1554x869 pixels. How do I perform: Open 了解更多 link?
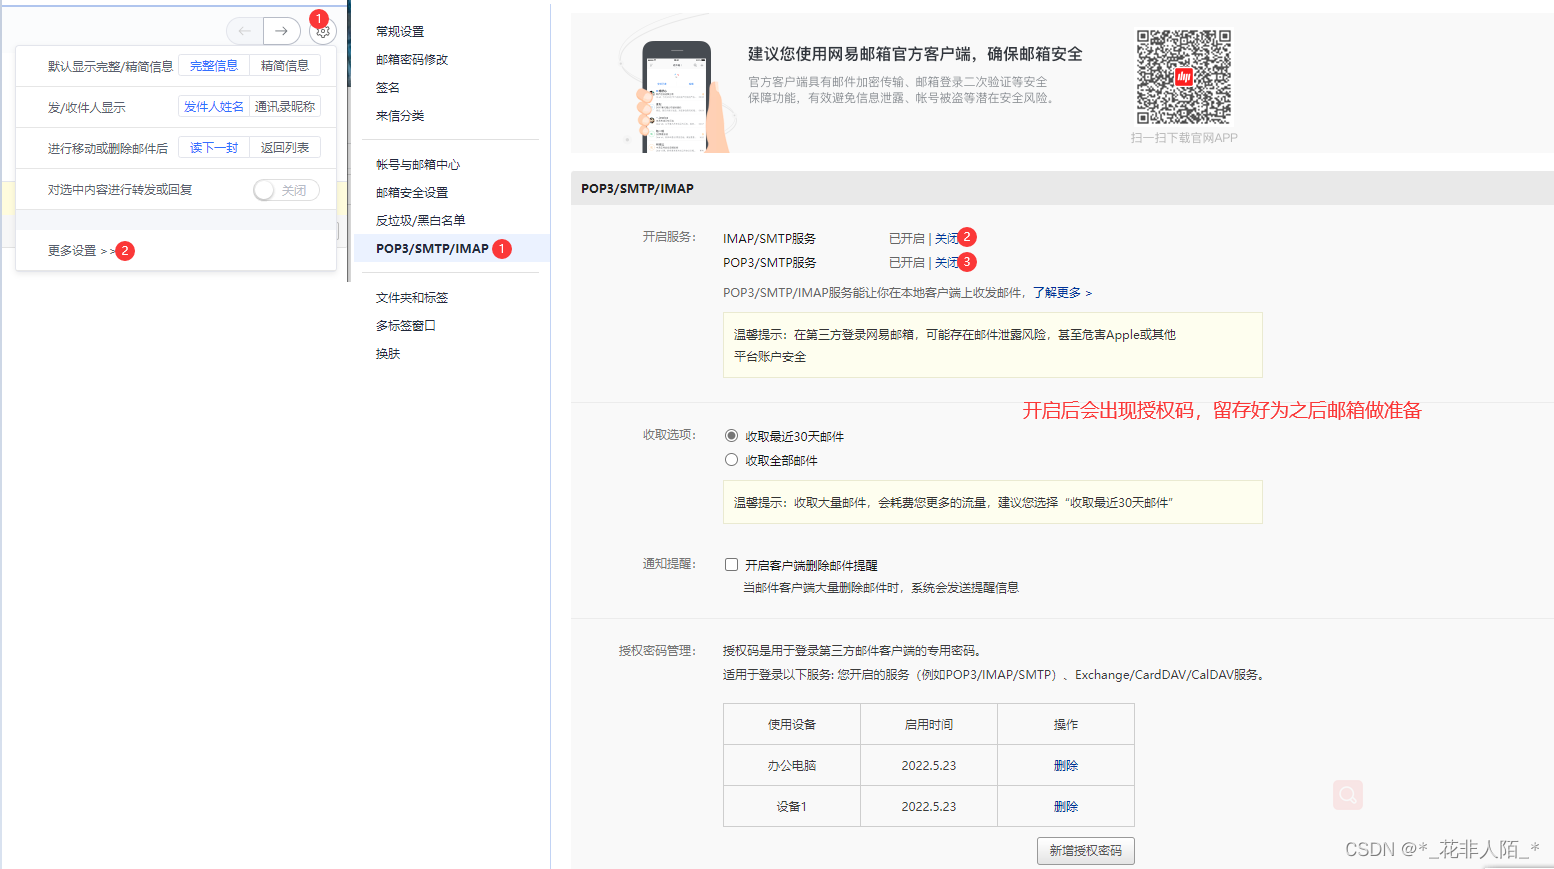(1062, 293)
